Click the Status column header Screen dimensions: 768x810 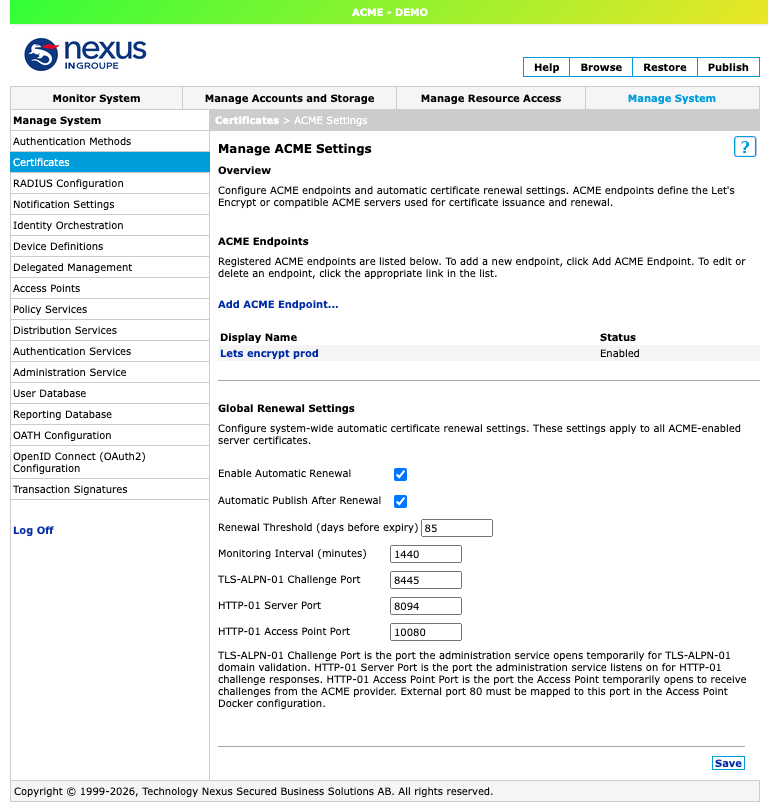click(x=618, y=337)
